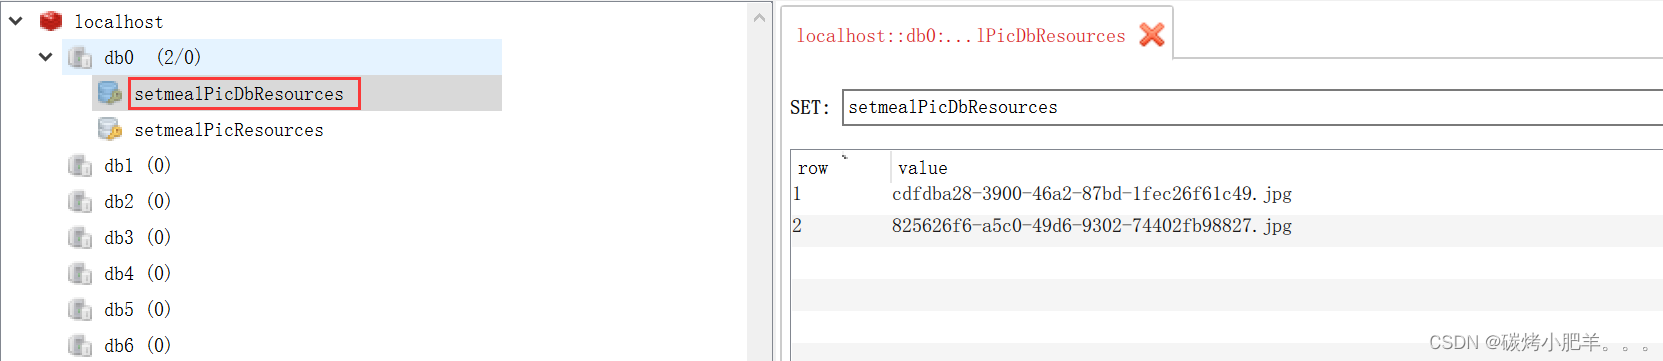Switch to the localhost::db0 key tab

point(961,36)
